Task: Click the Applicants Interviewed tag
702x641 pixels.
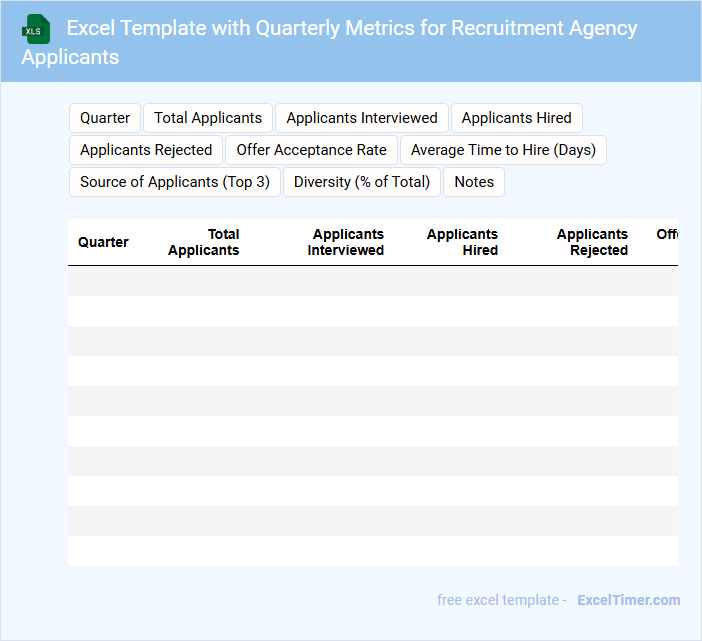Action: click(362, 118)
